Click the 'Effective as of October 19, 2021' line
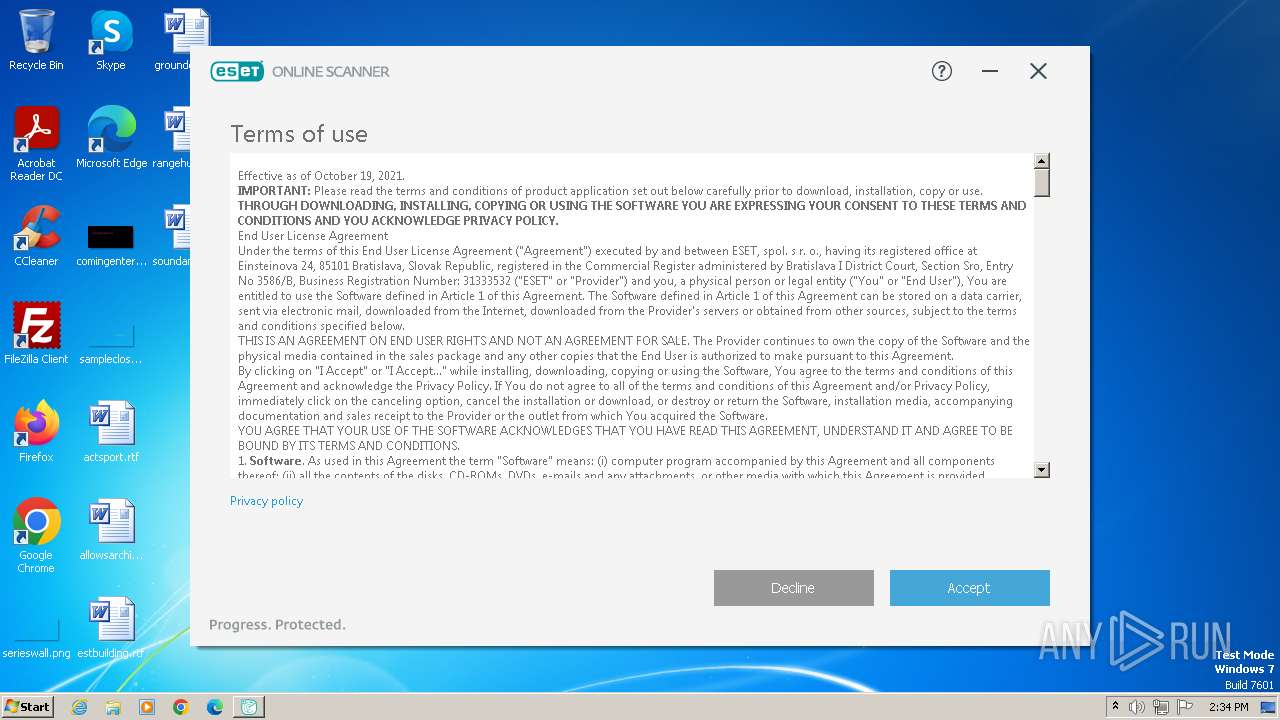 point(321,176)
